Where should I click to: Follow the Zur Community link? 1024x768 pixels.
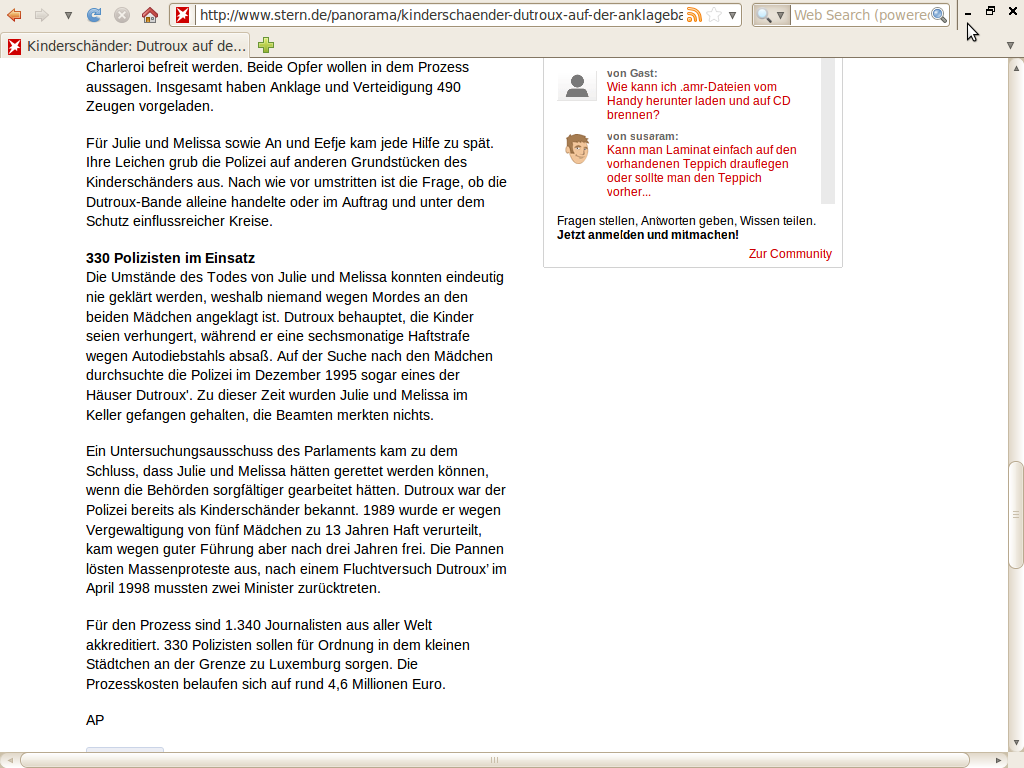point(790,254)
